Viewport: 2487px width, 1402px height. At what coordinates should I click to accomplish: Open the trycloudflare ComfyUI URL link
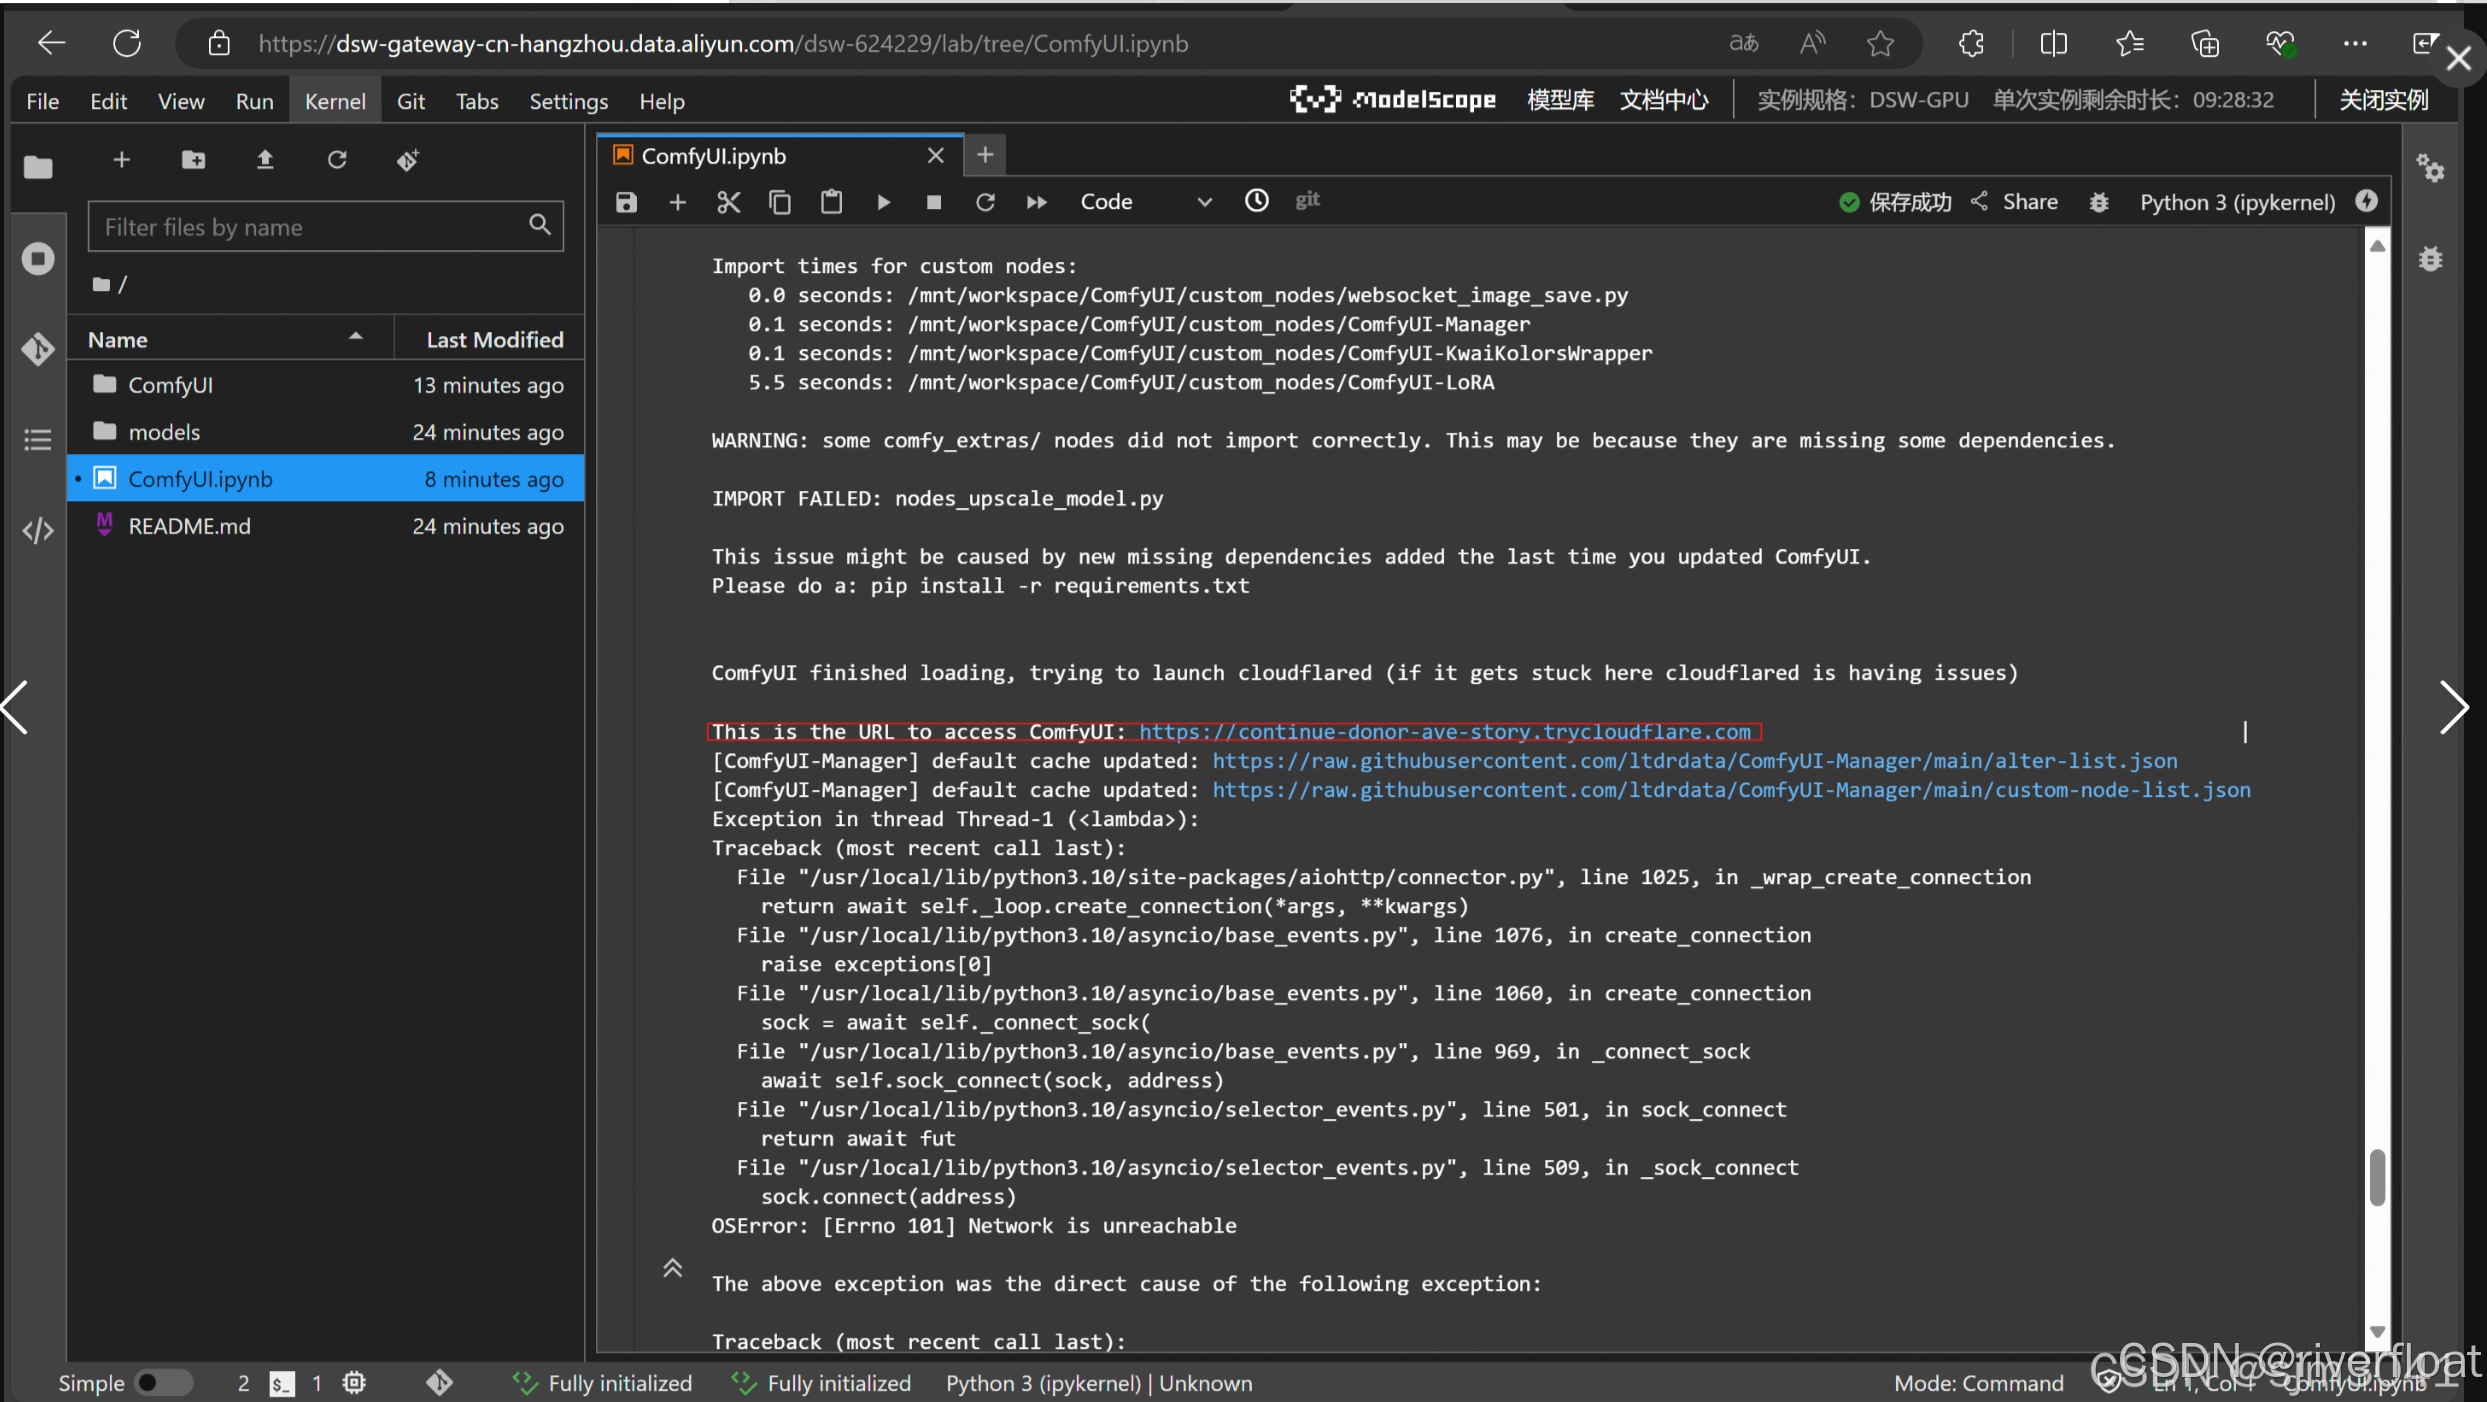(1445, 732)
